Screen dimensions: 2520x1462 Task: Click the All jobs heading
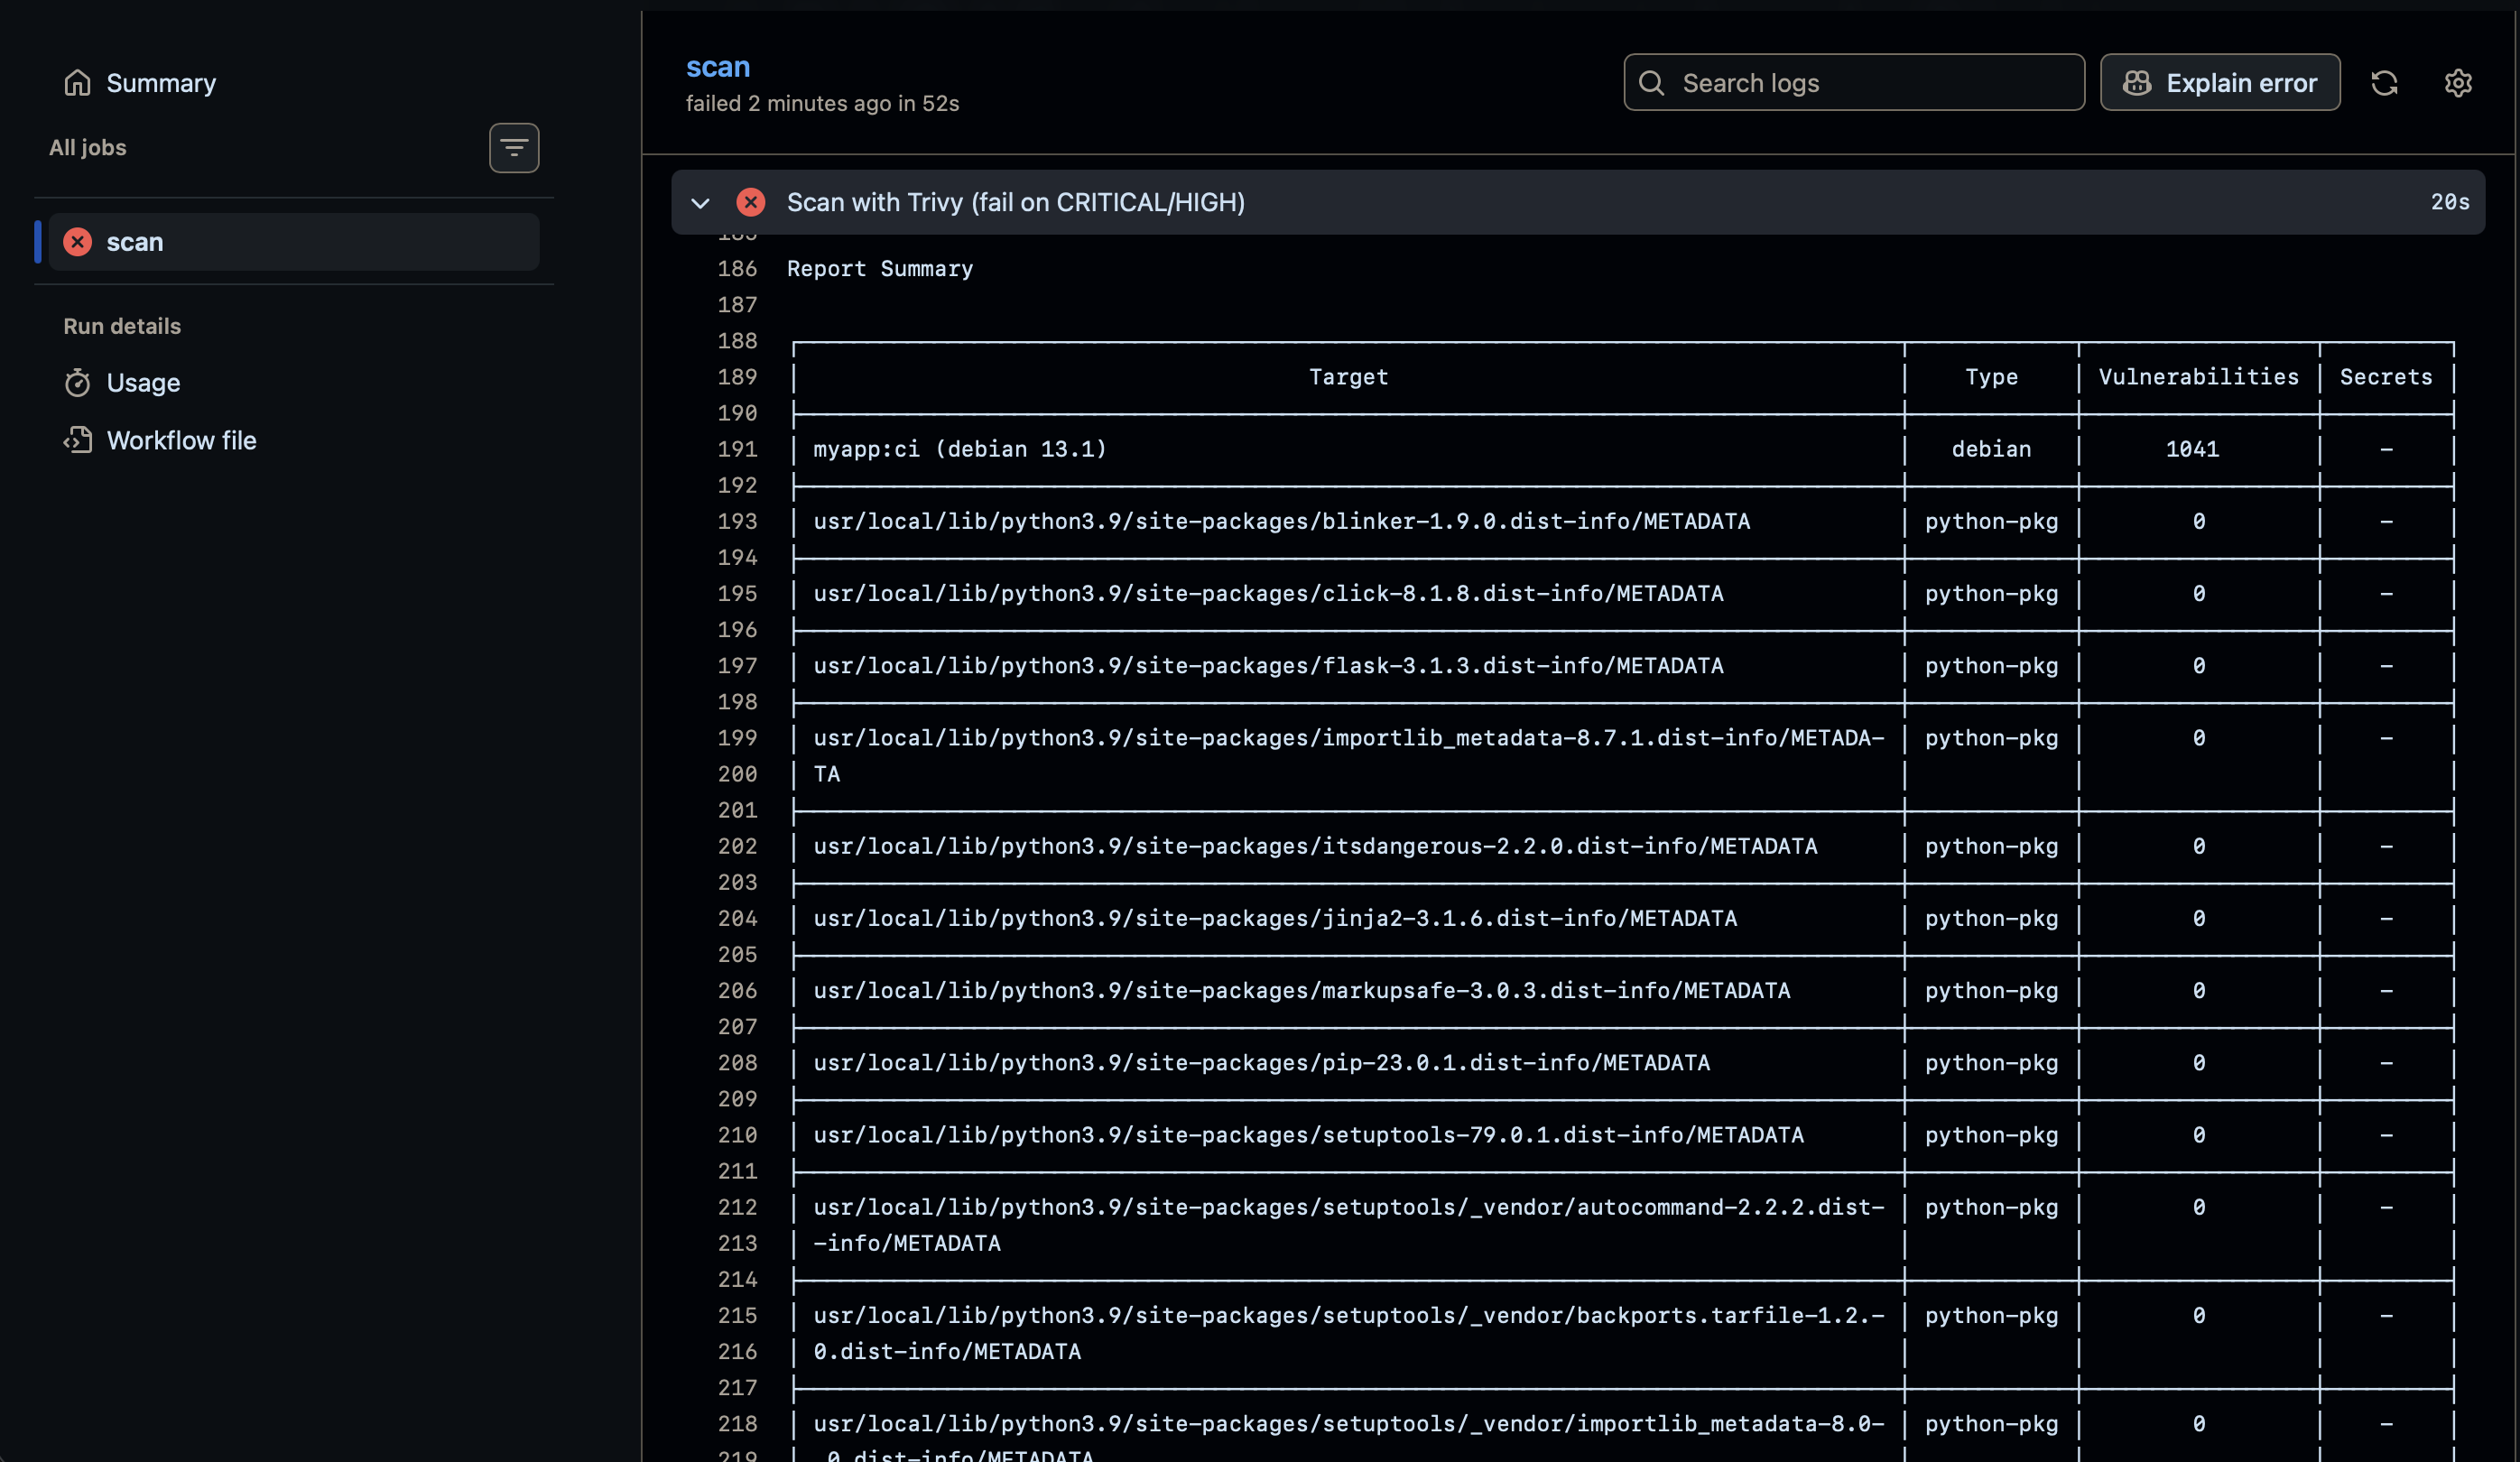88,148
